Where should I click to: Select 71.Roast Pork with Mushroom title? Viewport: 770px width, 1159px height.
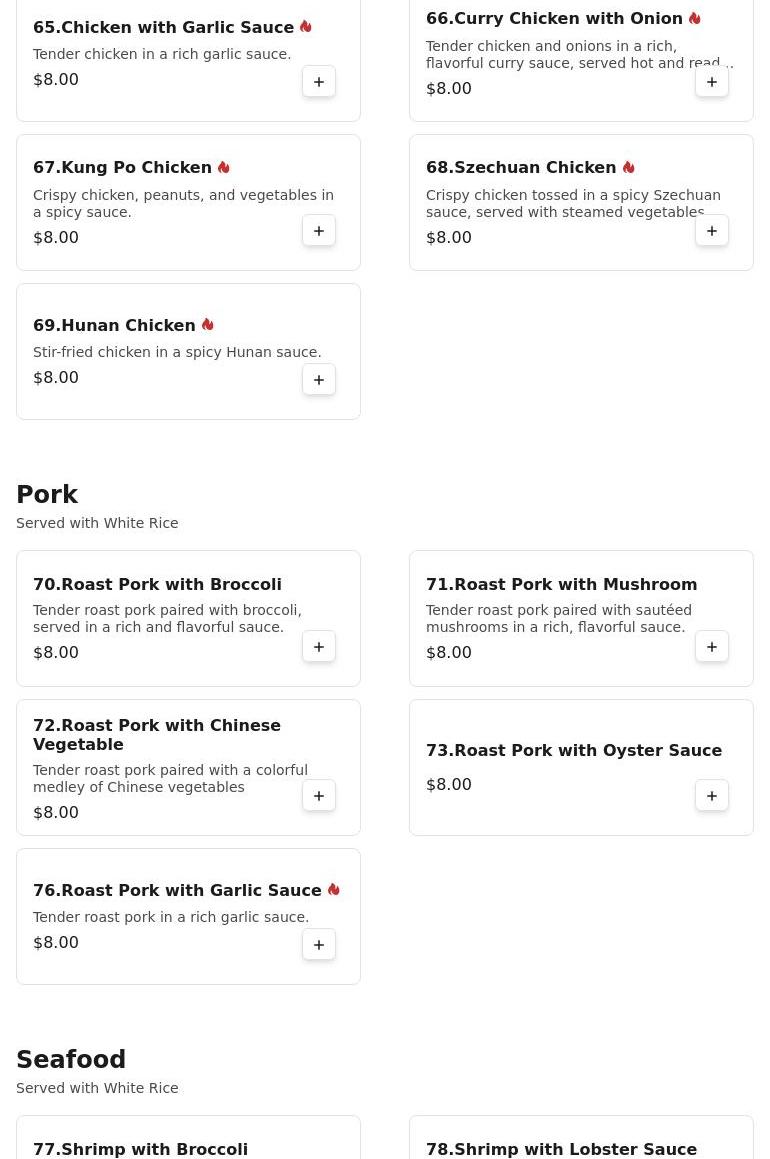tap(561, 584)
